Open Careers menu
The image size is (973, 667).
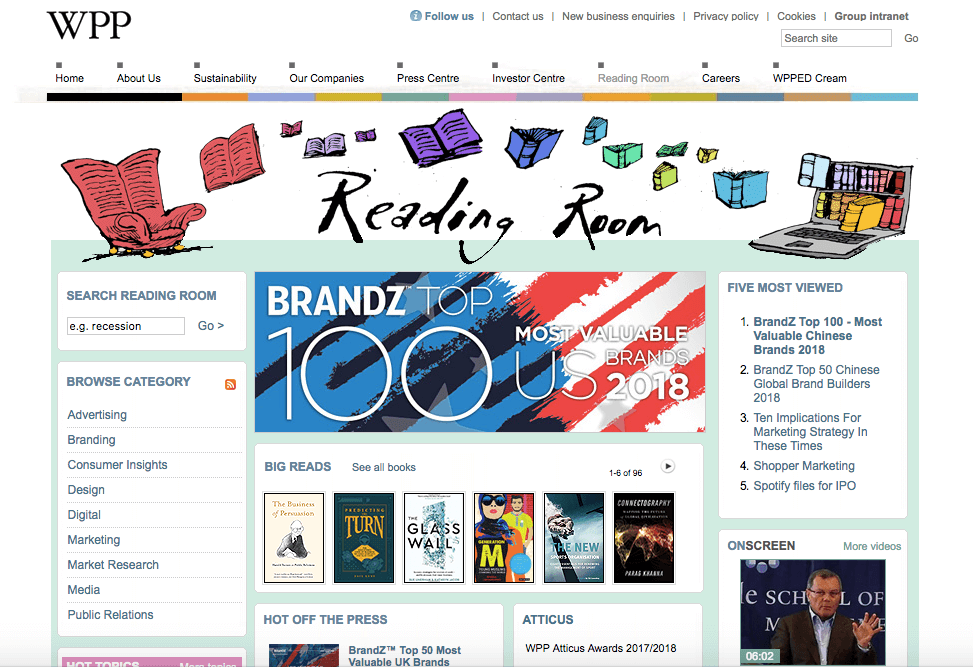[x=720, y=78]
